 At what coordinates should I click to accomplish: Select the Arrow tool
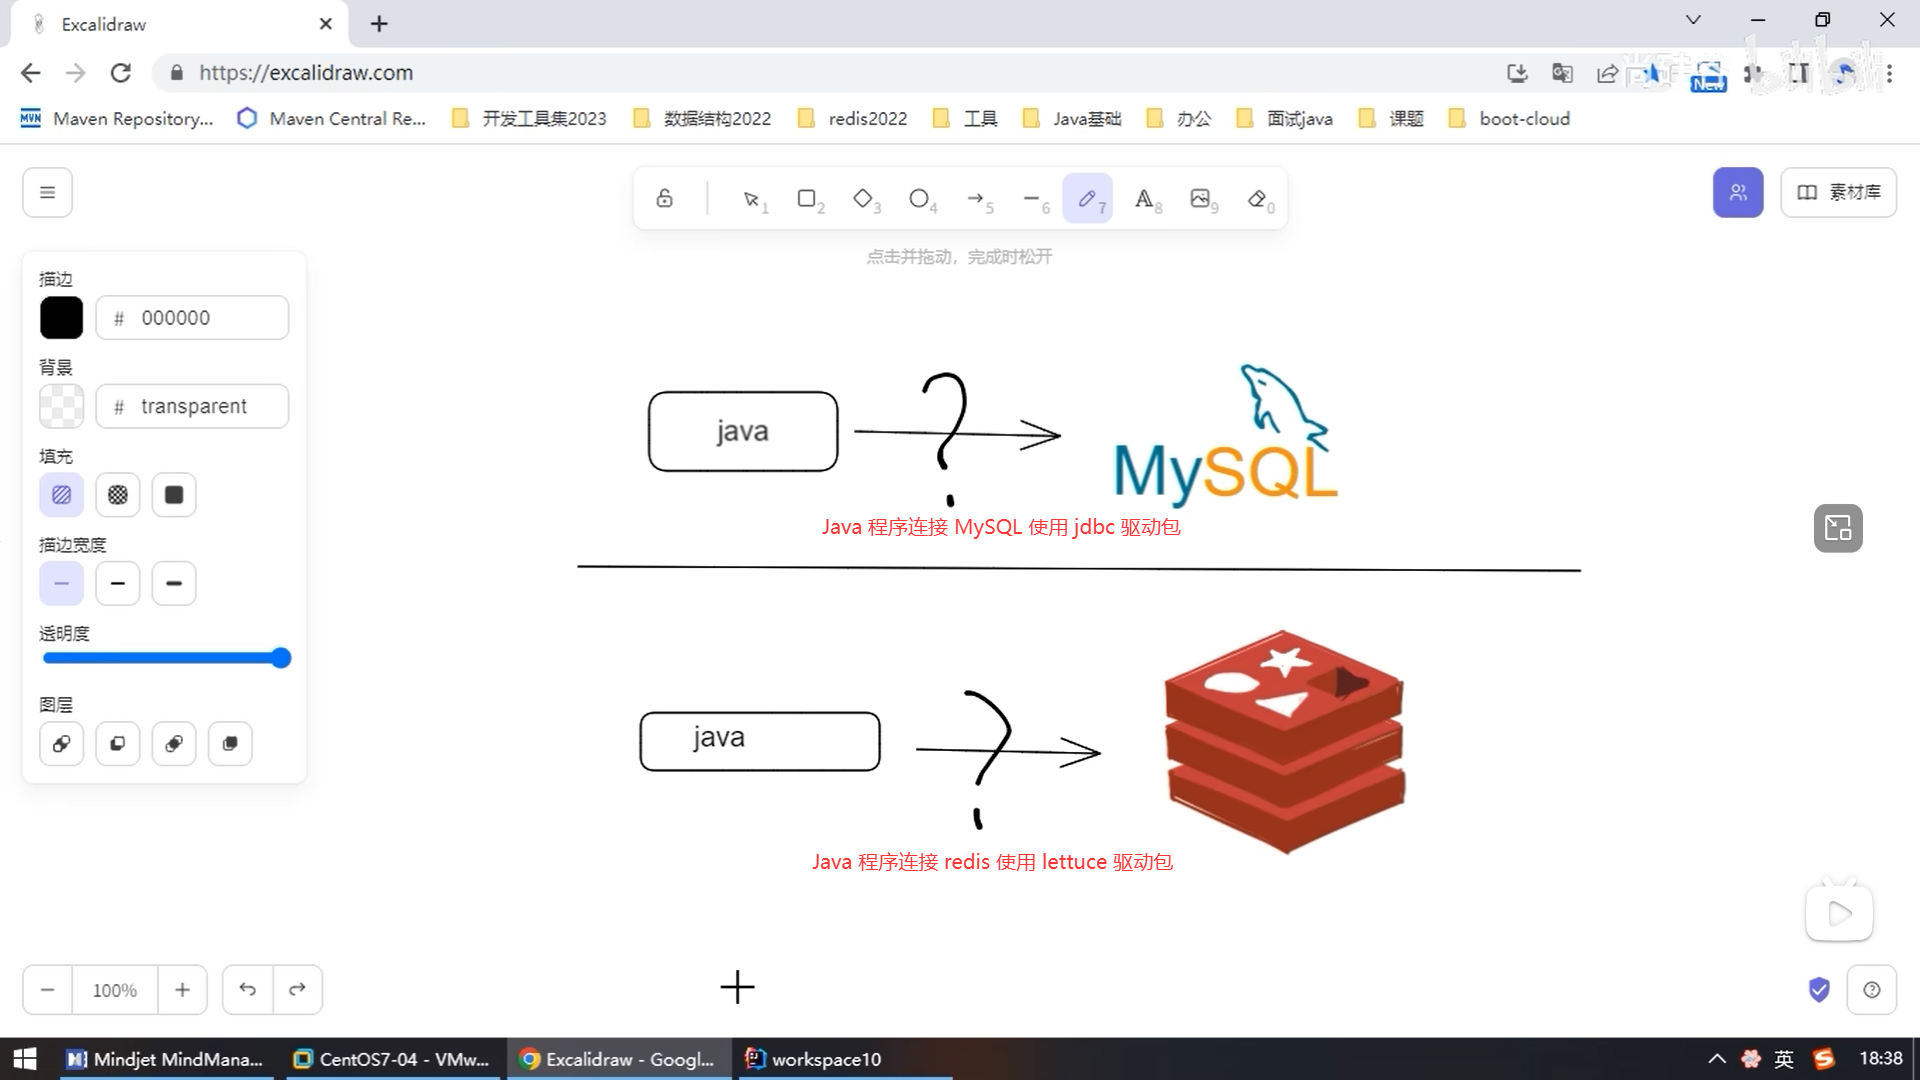(976, 198)
